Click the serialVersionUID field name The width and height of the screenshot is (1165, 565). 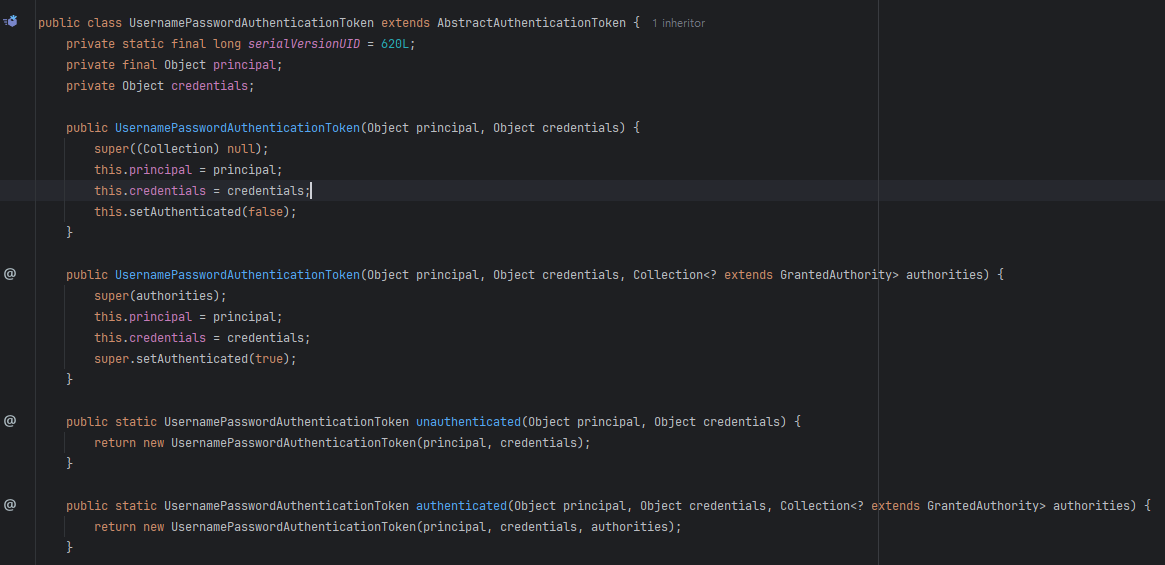[304, 44]
